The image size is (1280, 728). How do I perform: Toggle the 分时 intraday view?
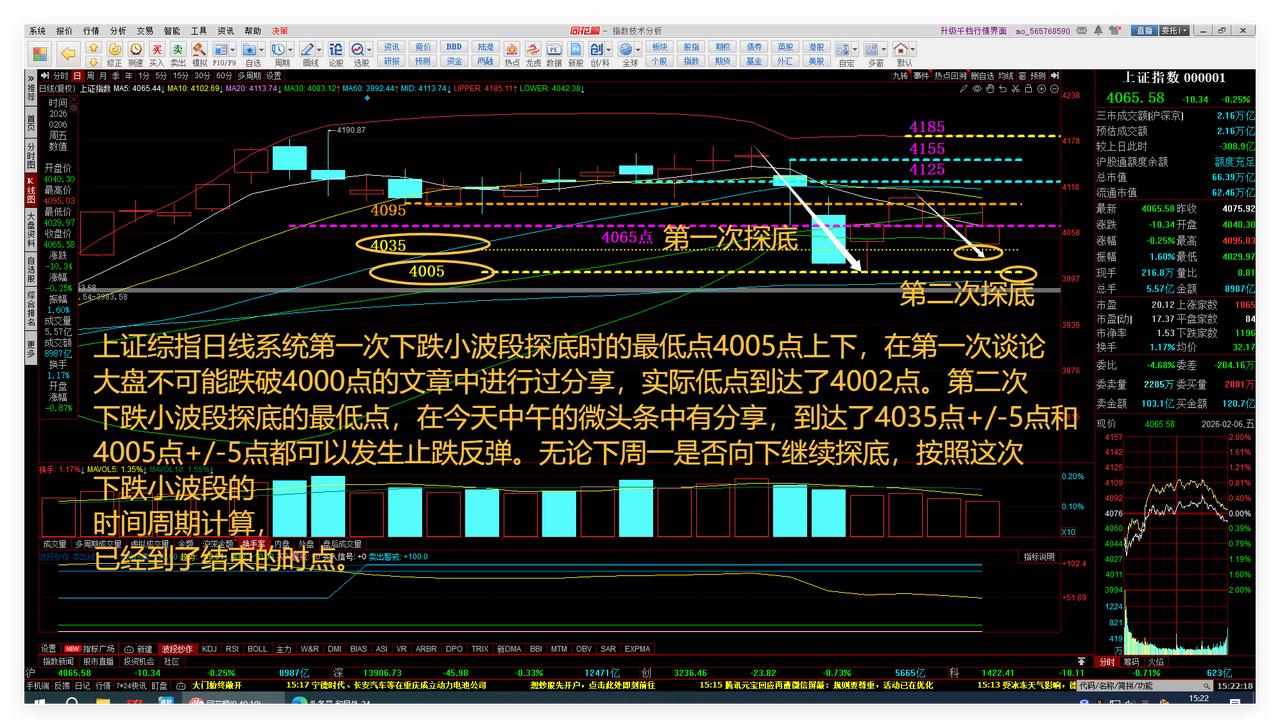(x=60, y=76)
